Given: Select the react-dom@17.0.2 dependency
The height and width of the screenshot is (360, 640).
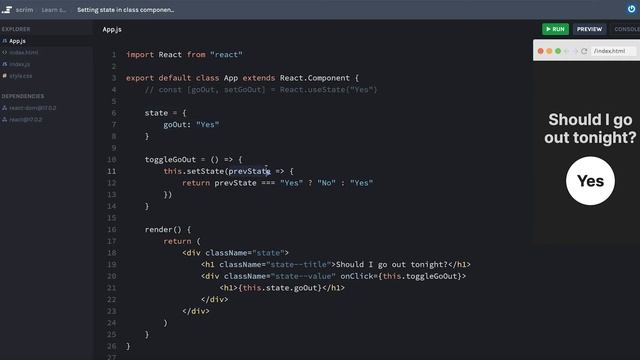Looking at the screenshot, I should pos(33,108).
